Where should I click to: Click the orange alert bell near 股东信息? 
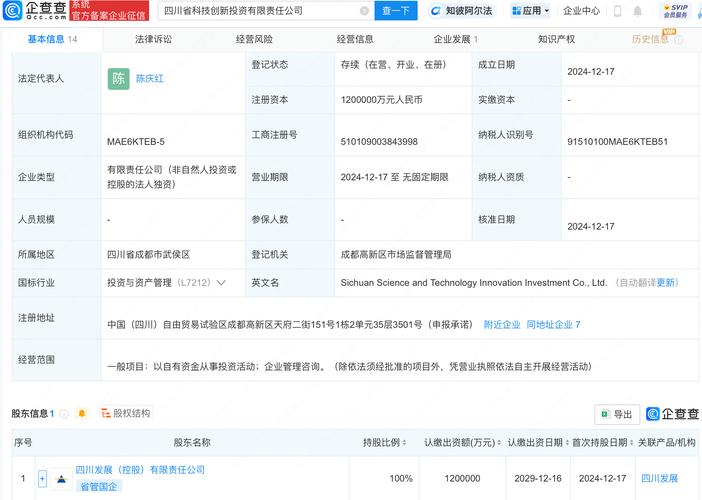(x=82, y=413)
